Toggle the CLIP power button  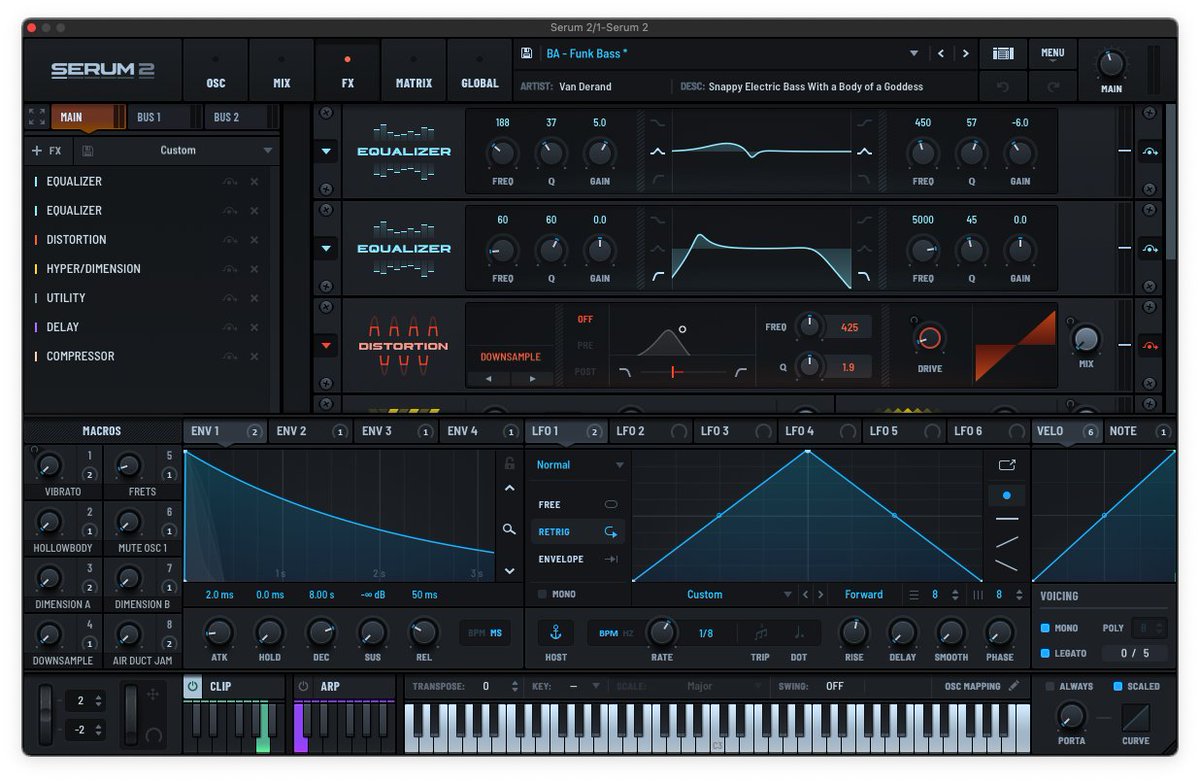192,687
